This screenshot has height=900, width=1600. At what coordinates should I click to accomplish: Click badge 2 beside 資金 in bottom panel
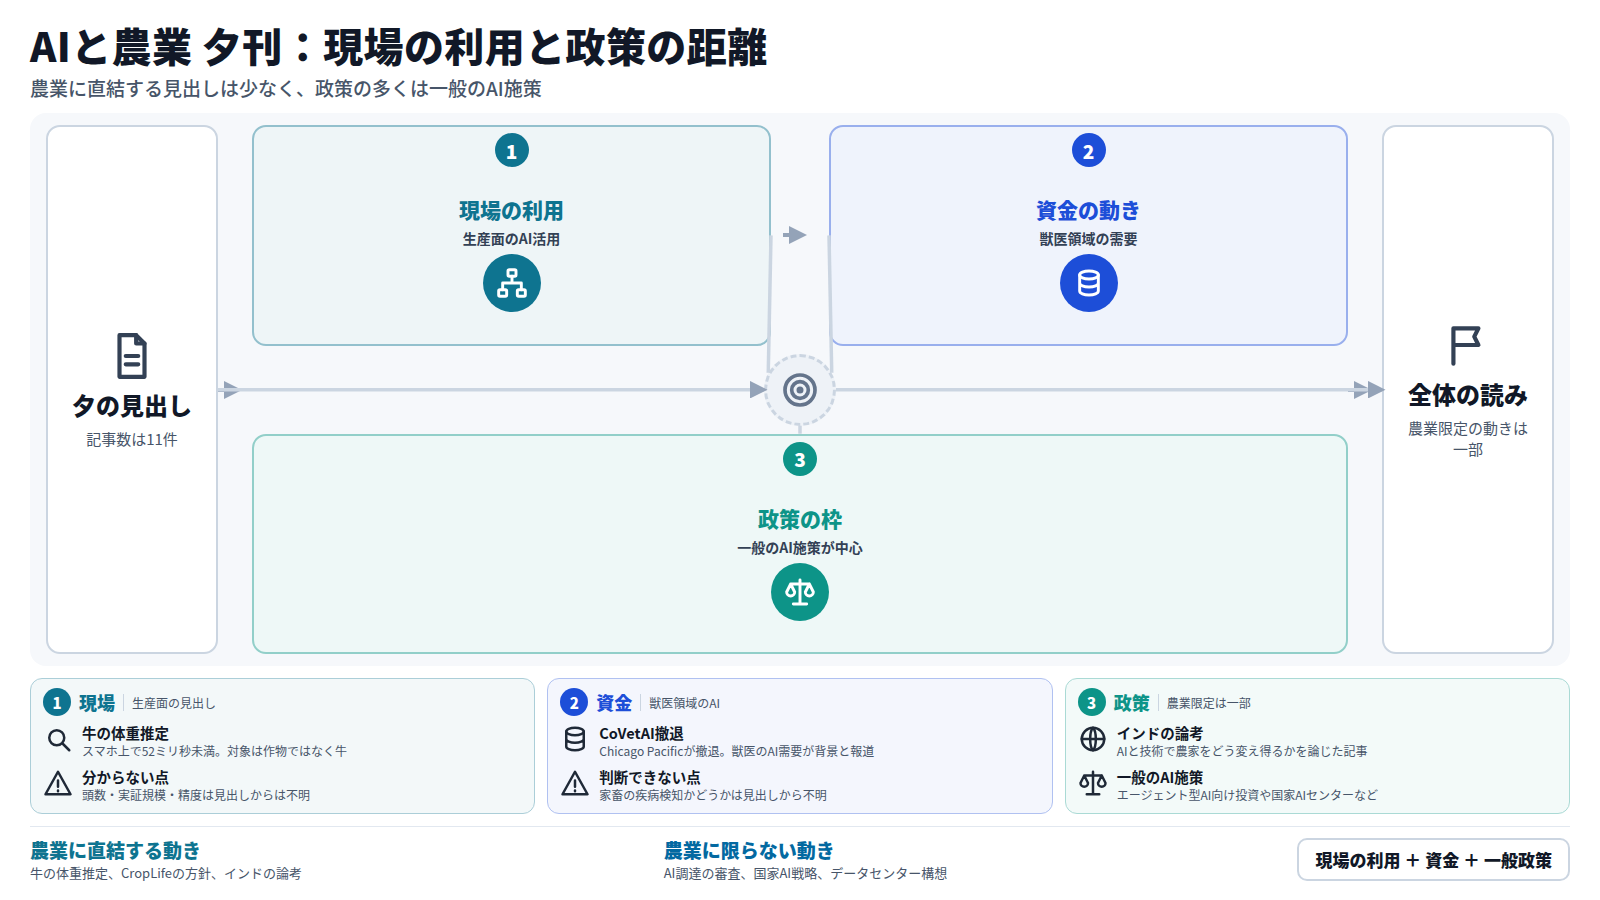574,703
